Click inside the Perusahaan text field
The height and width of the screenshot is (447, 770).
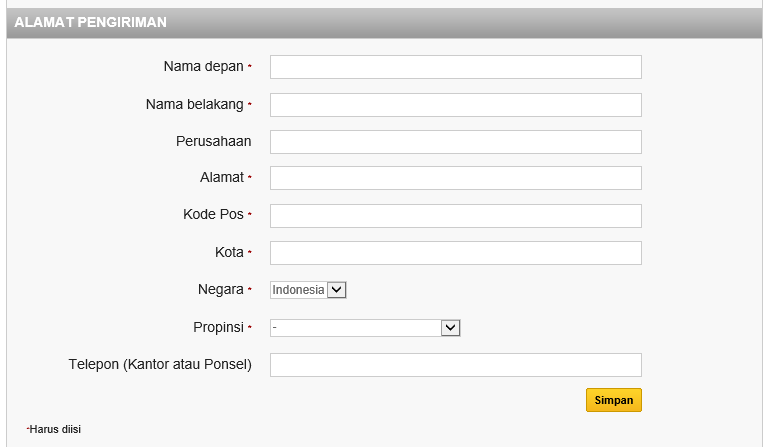(455, 142)
